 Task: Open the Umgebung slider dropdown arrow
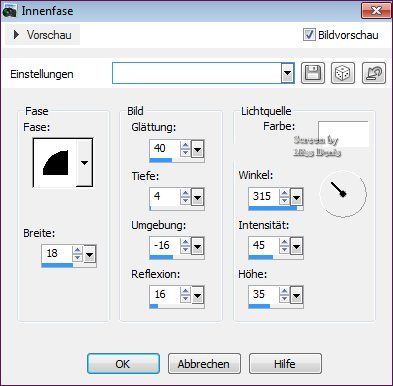point(198,247)
